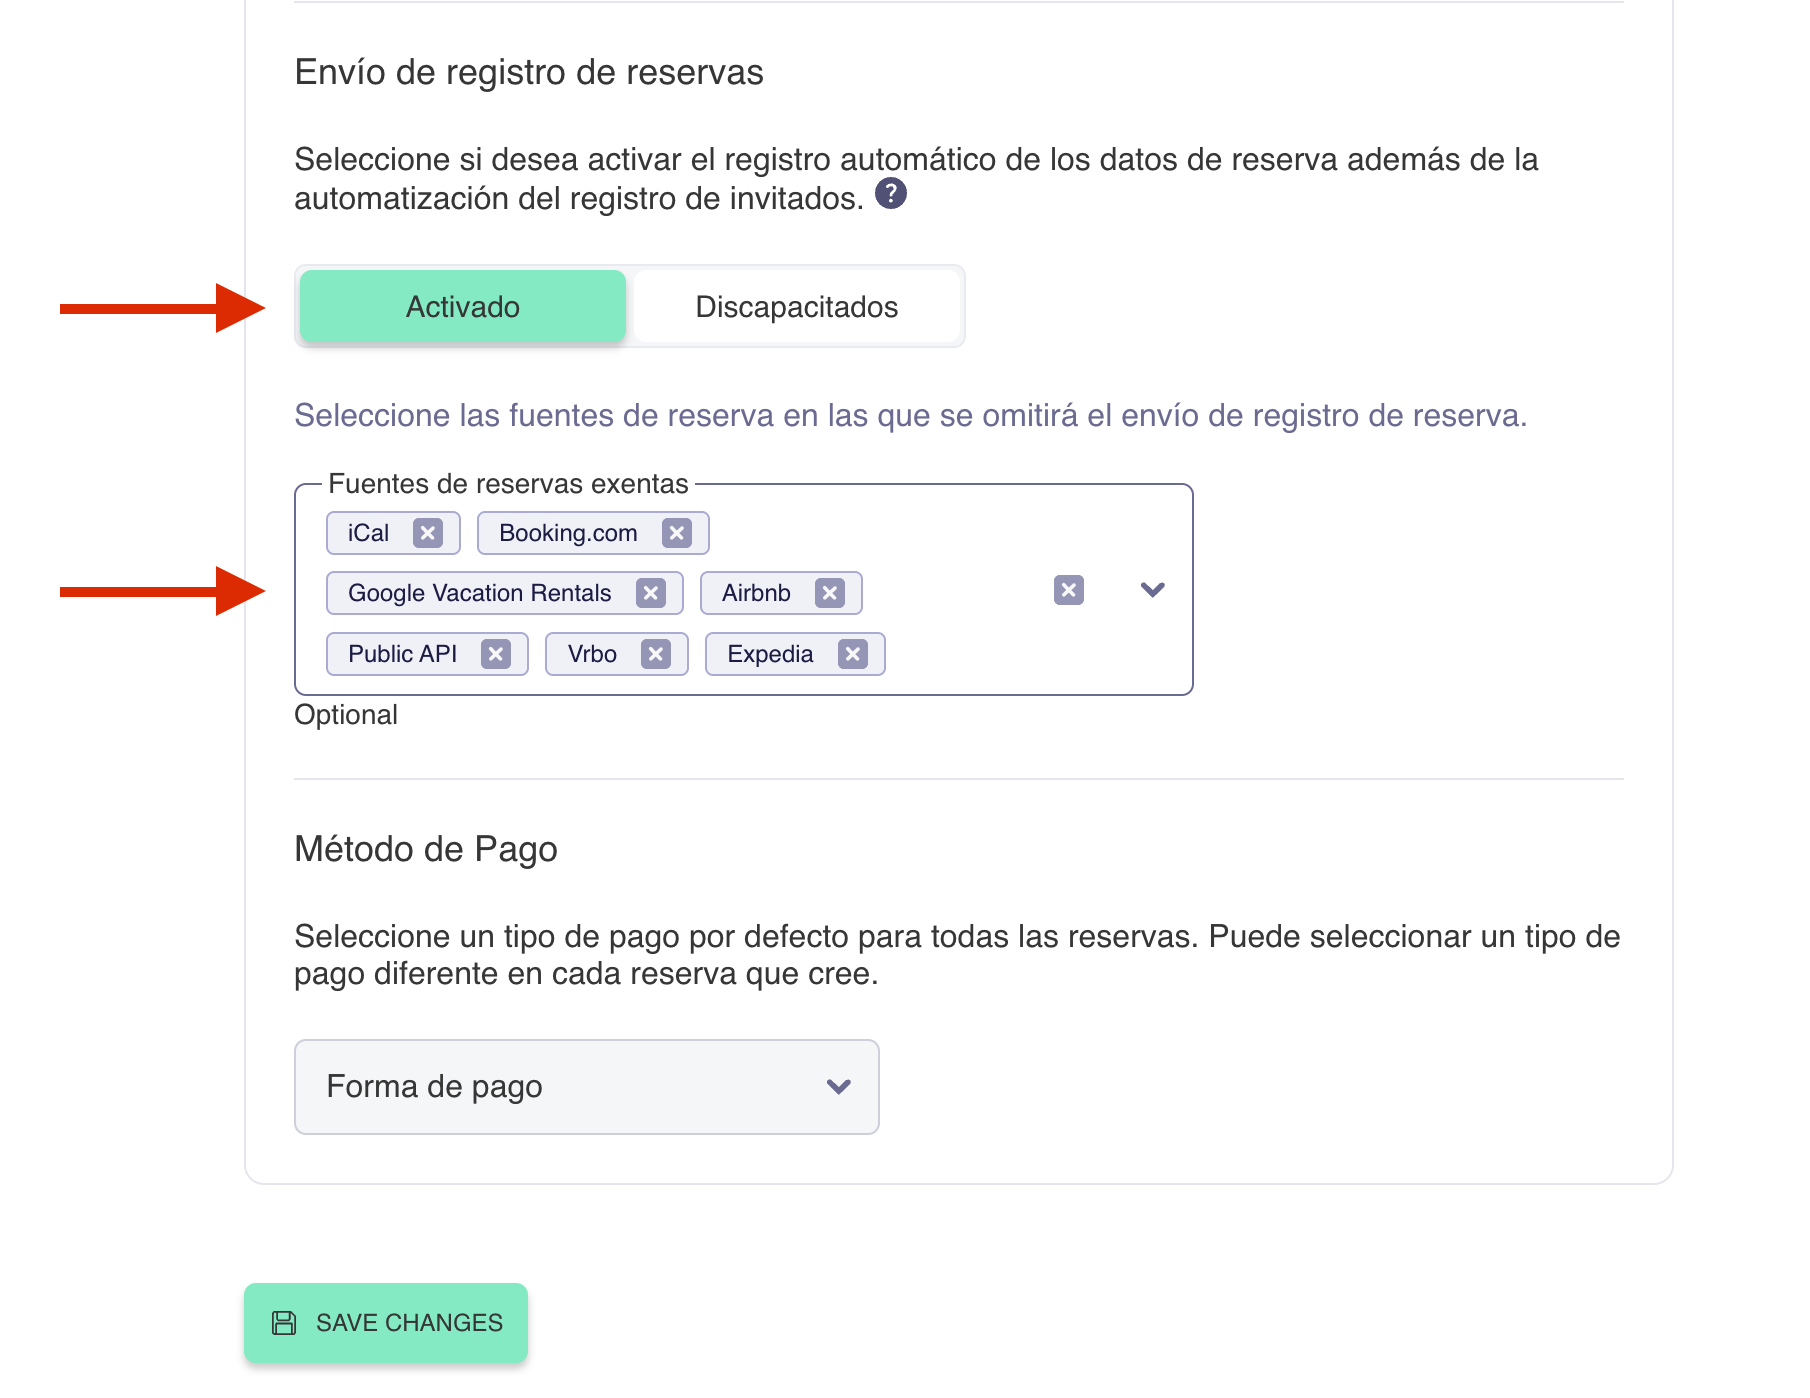Click the Forma de pago chevron arrow
The image size is (1810, 1398).
coord(838,1086)
